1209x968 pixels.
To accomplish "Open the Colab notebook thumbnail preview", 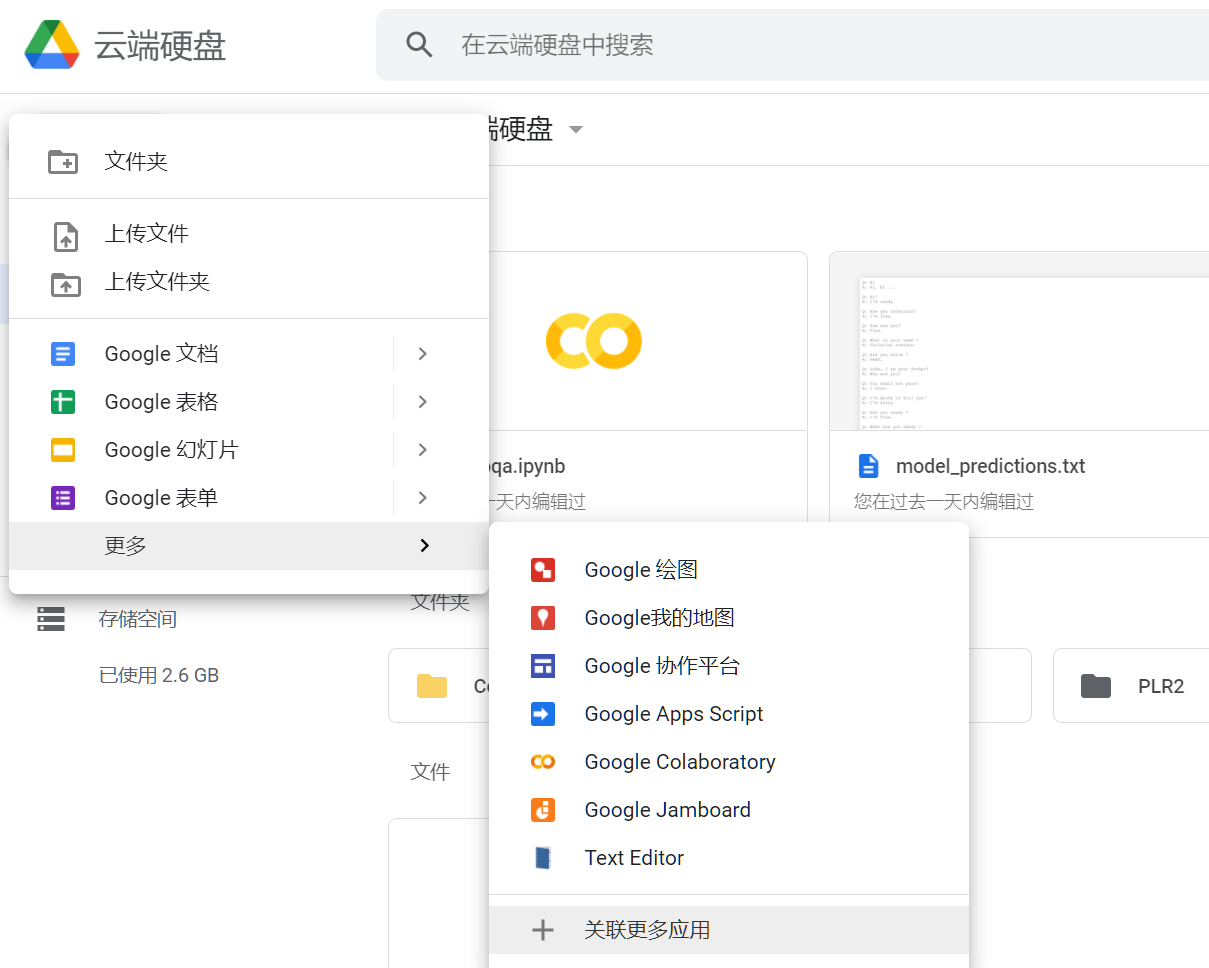I will click(647, 341).
